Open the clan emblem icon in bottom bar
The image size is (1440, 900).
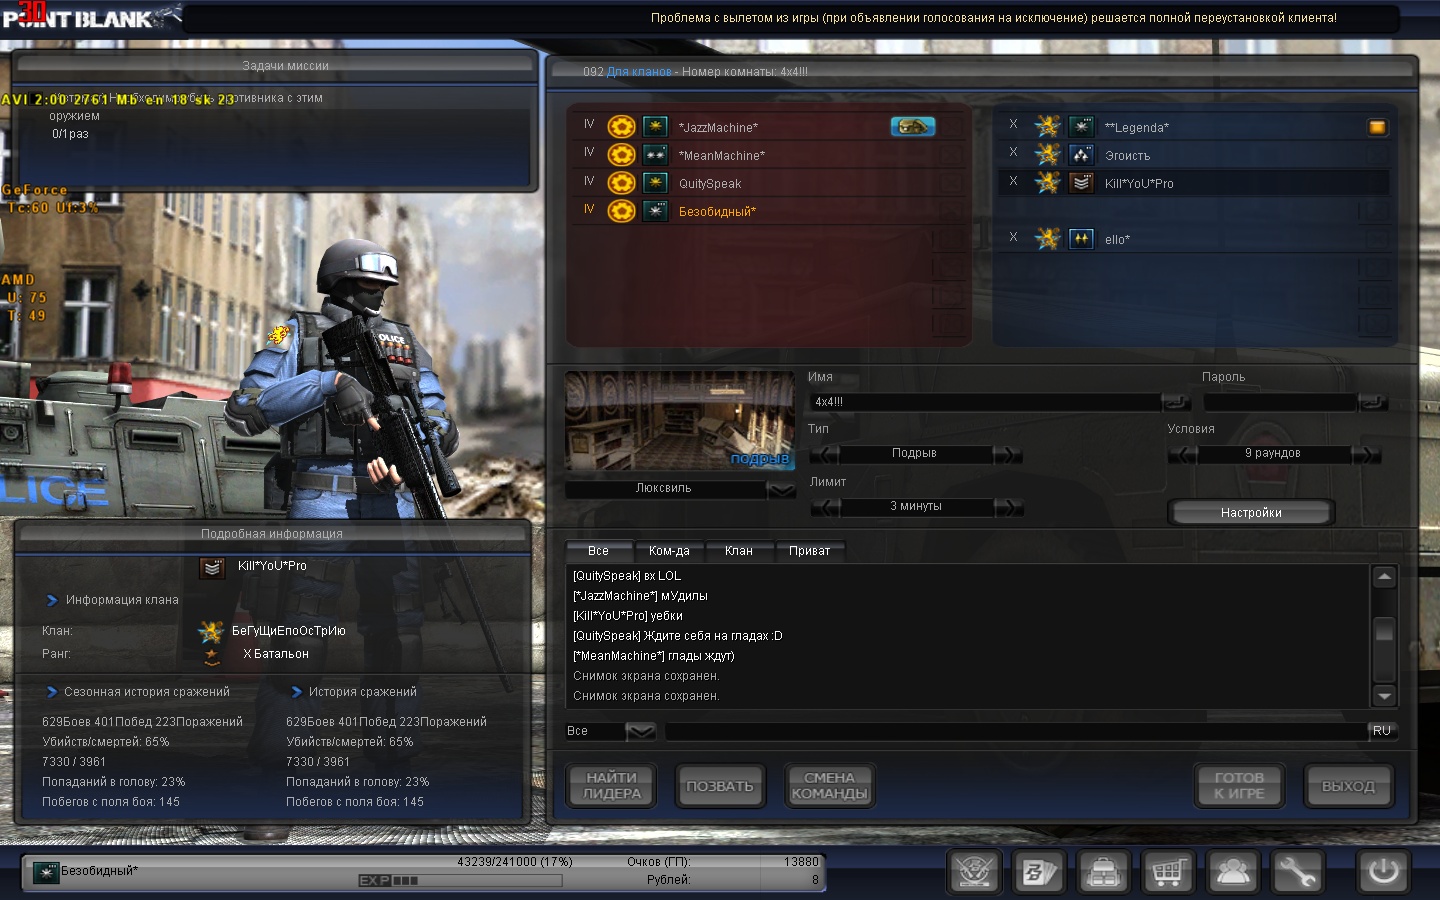[x=974, y=871]
